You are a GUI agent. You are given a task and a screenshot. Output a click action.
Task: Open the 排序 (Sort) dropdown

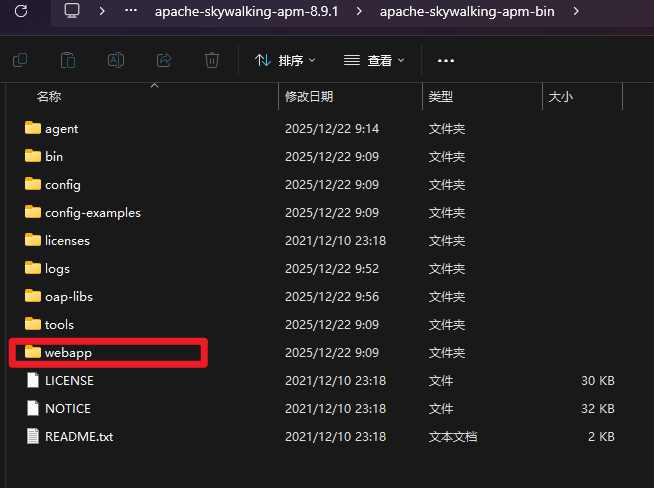point(285,60)
